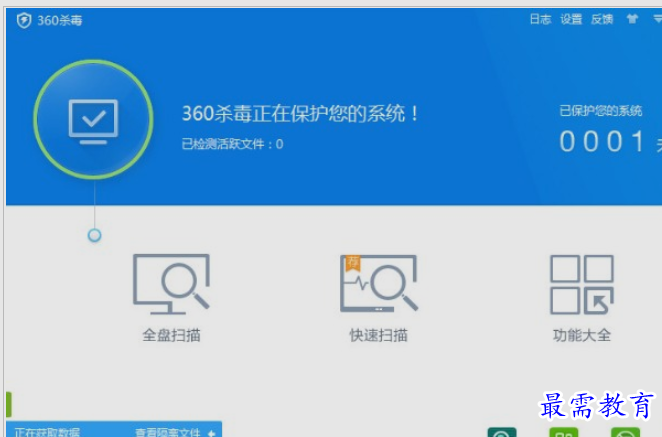Open the 反馈 feedback option
Viewport: 662px width, 437px height.
pos(602,19)
